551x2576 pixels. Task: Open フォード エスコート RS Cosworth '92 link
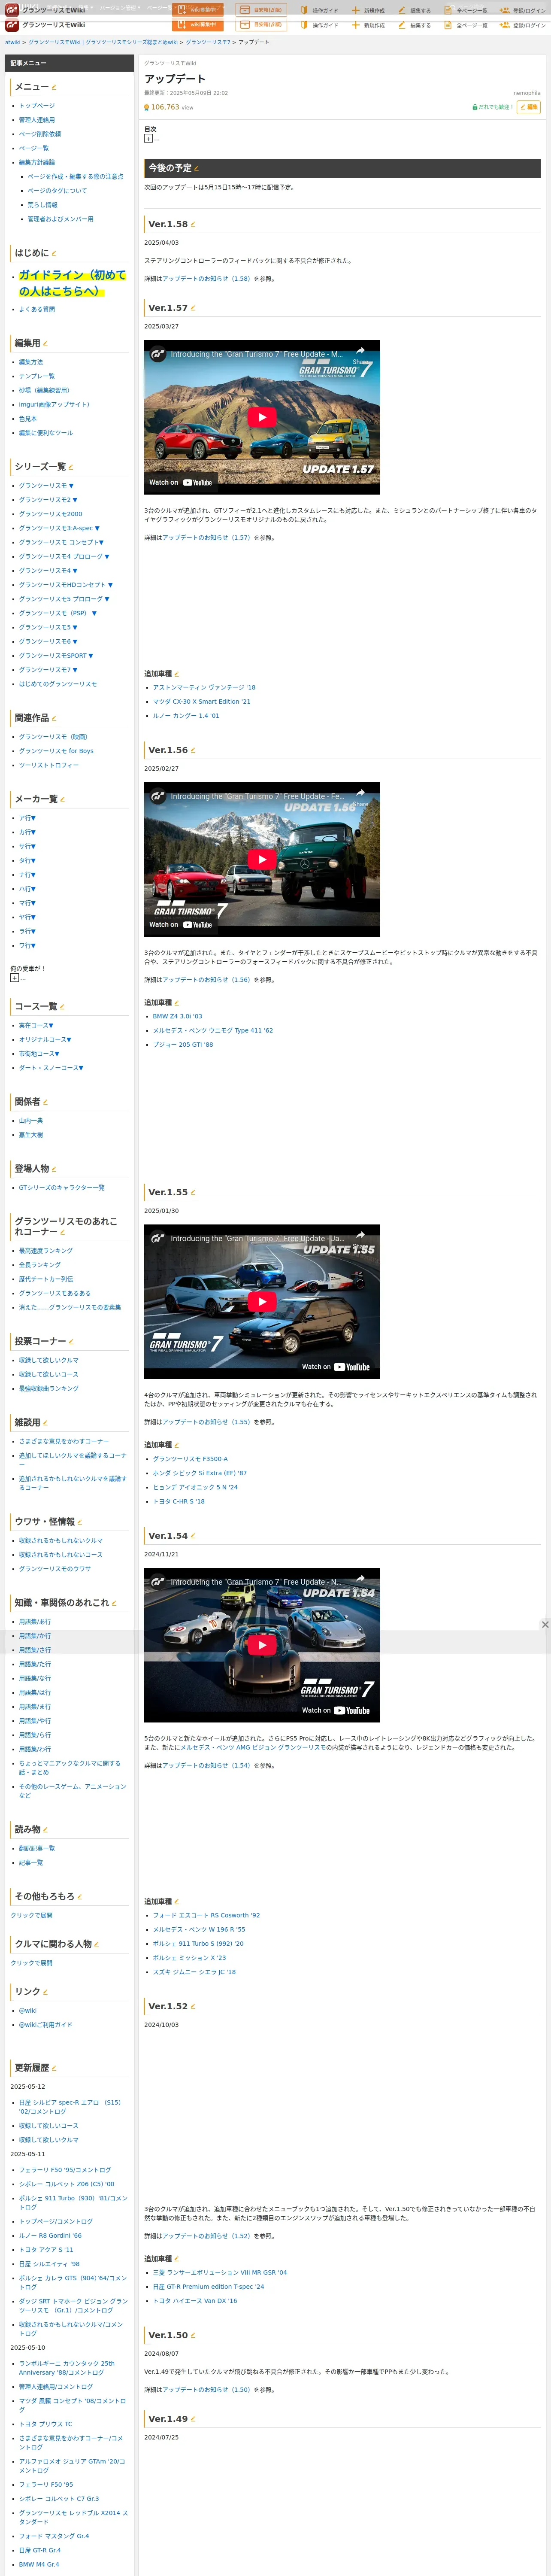pos(206,1916)
